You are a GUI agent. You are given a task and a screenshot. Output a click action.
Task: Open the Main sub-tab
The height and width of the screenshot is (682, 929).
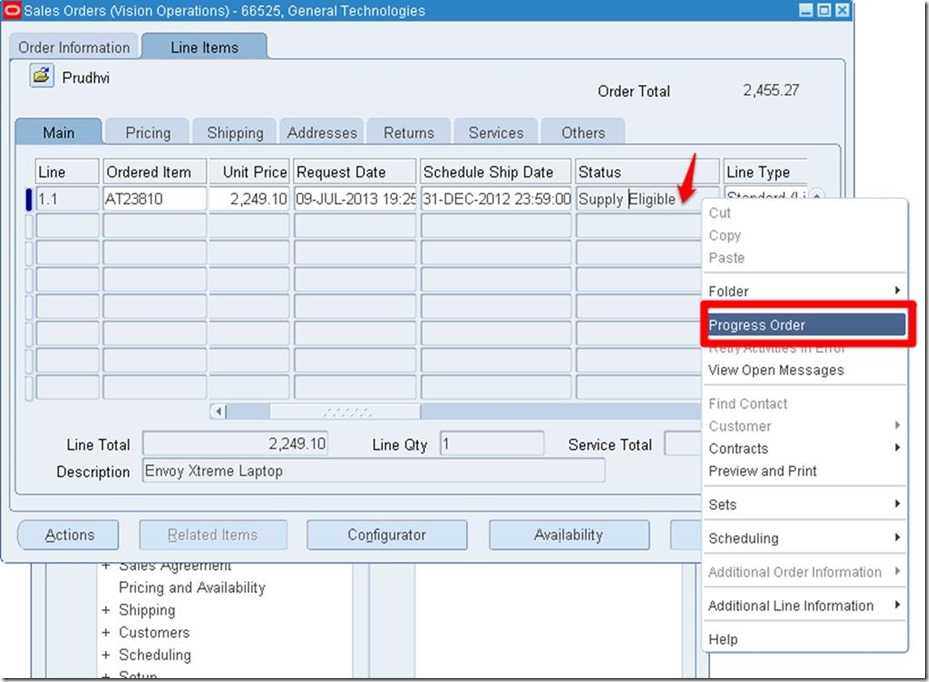[x=59, y=132]
